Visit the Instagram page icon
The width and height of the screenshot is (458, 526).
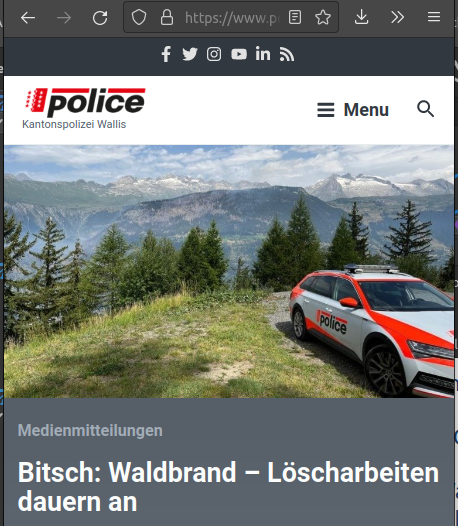[x=214, y=54]
